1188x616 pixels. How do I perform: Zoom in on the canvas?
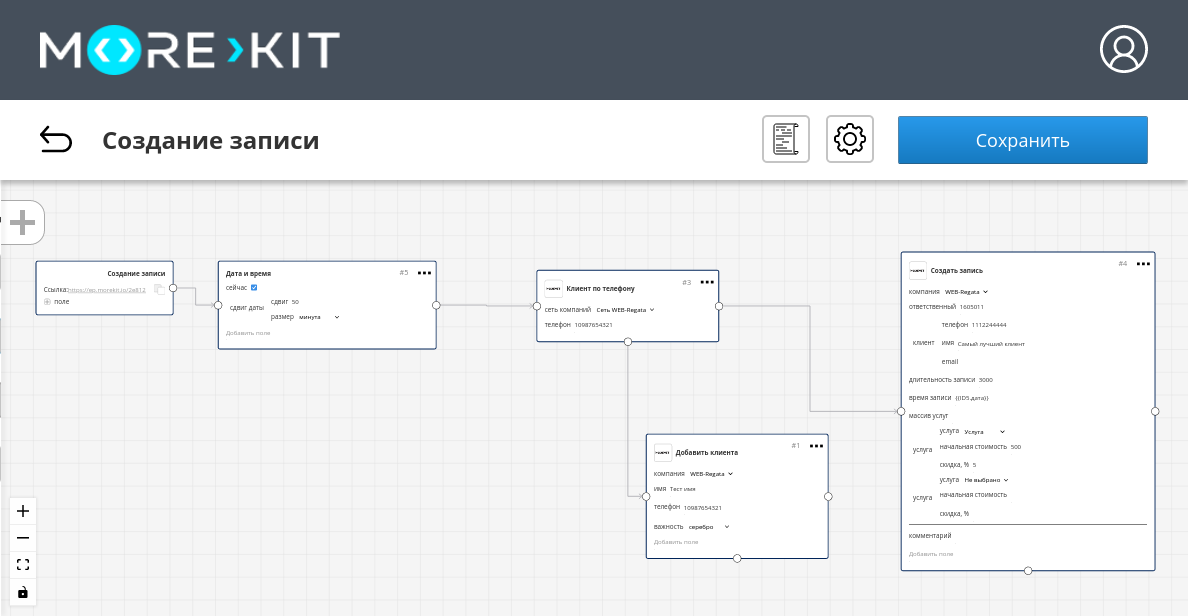coord(23,510)
